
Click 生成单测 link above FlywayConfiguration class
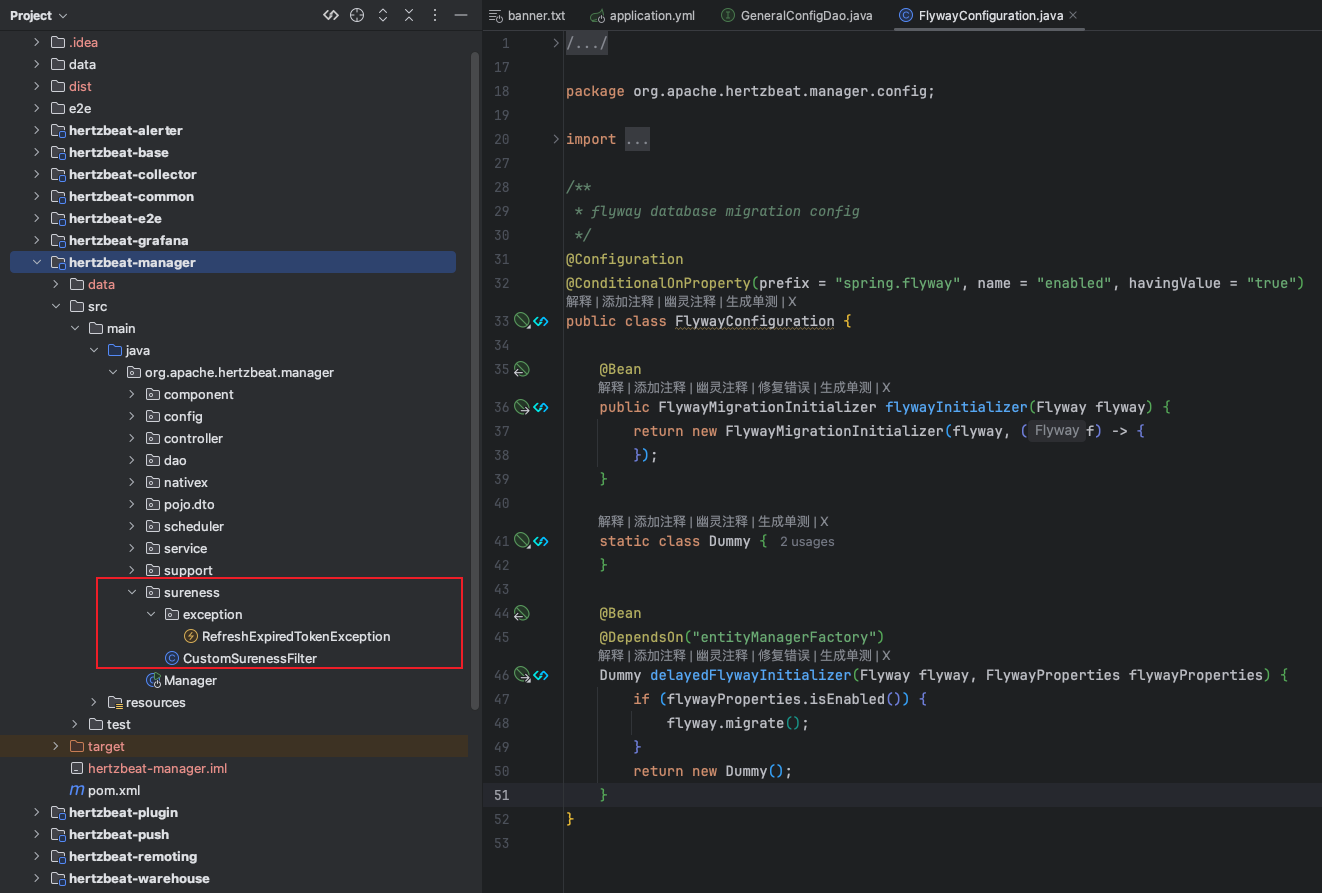[751, 301]
